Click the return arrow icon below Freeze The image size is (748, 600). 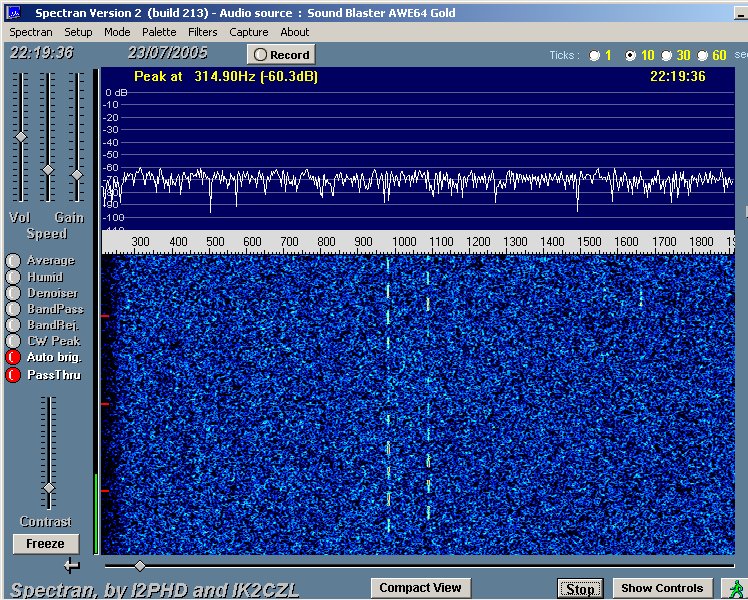pyautogui.click(x=71, y=566)
